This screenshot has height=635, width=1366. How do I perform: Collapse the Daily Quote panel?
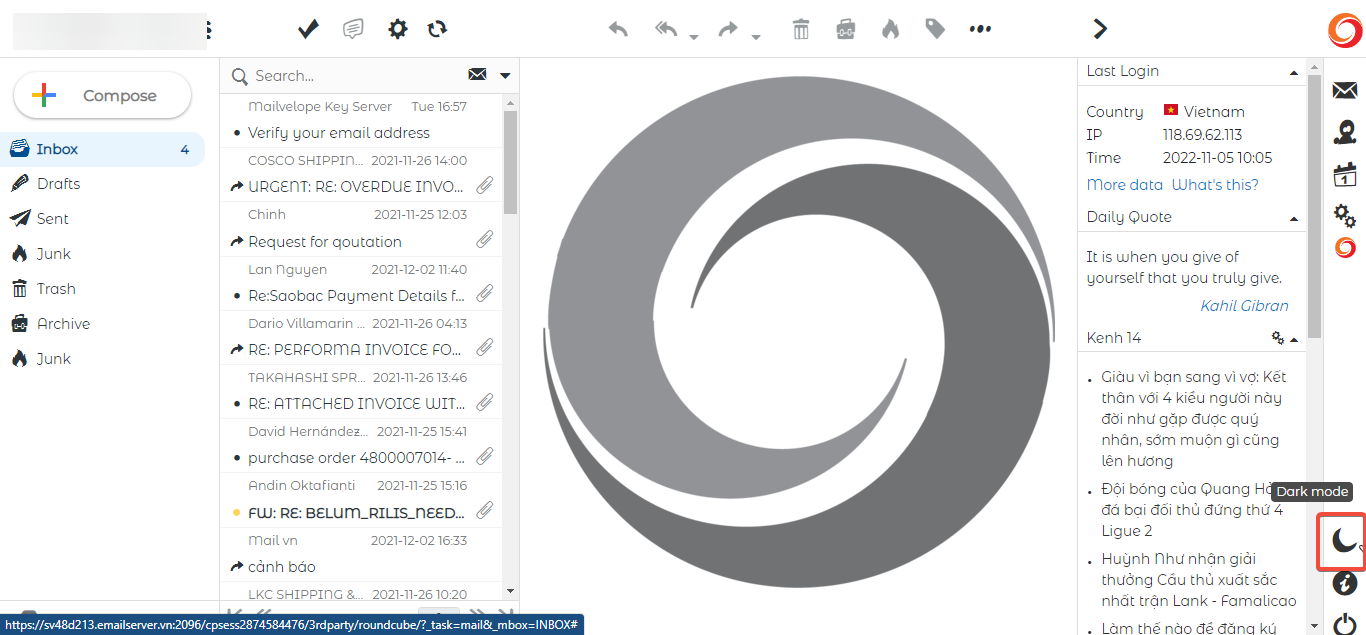pos(1294,219)
